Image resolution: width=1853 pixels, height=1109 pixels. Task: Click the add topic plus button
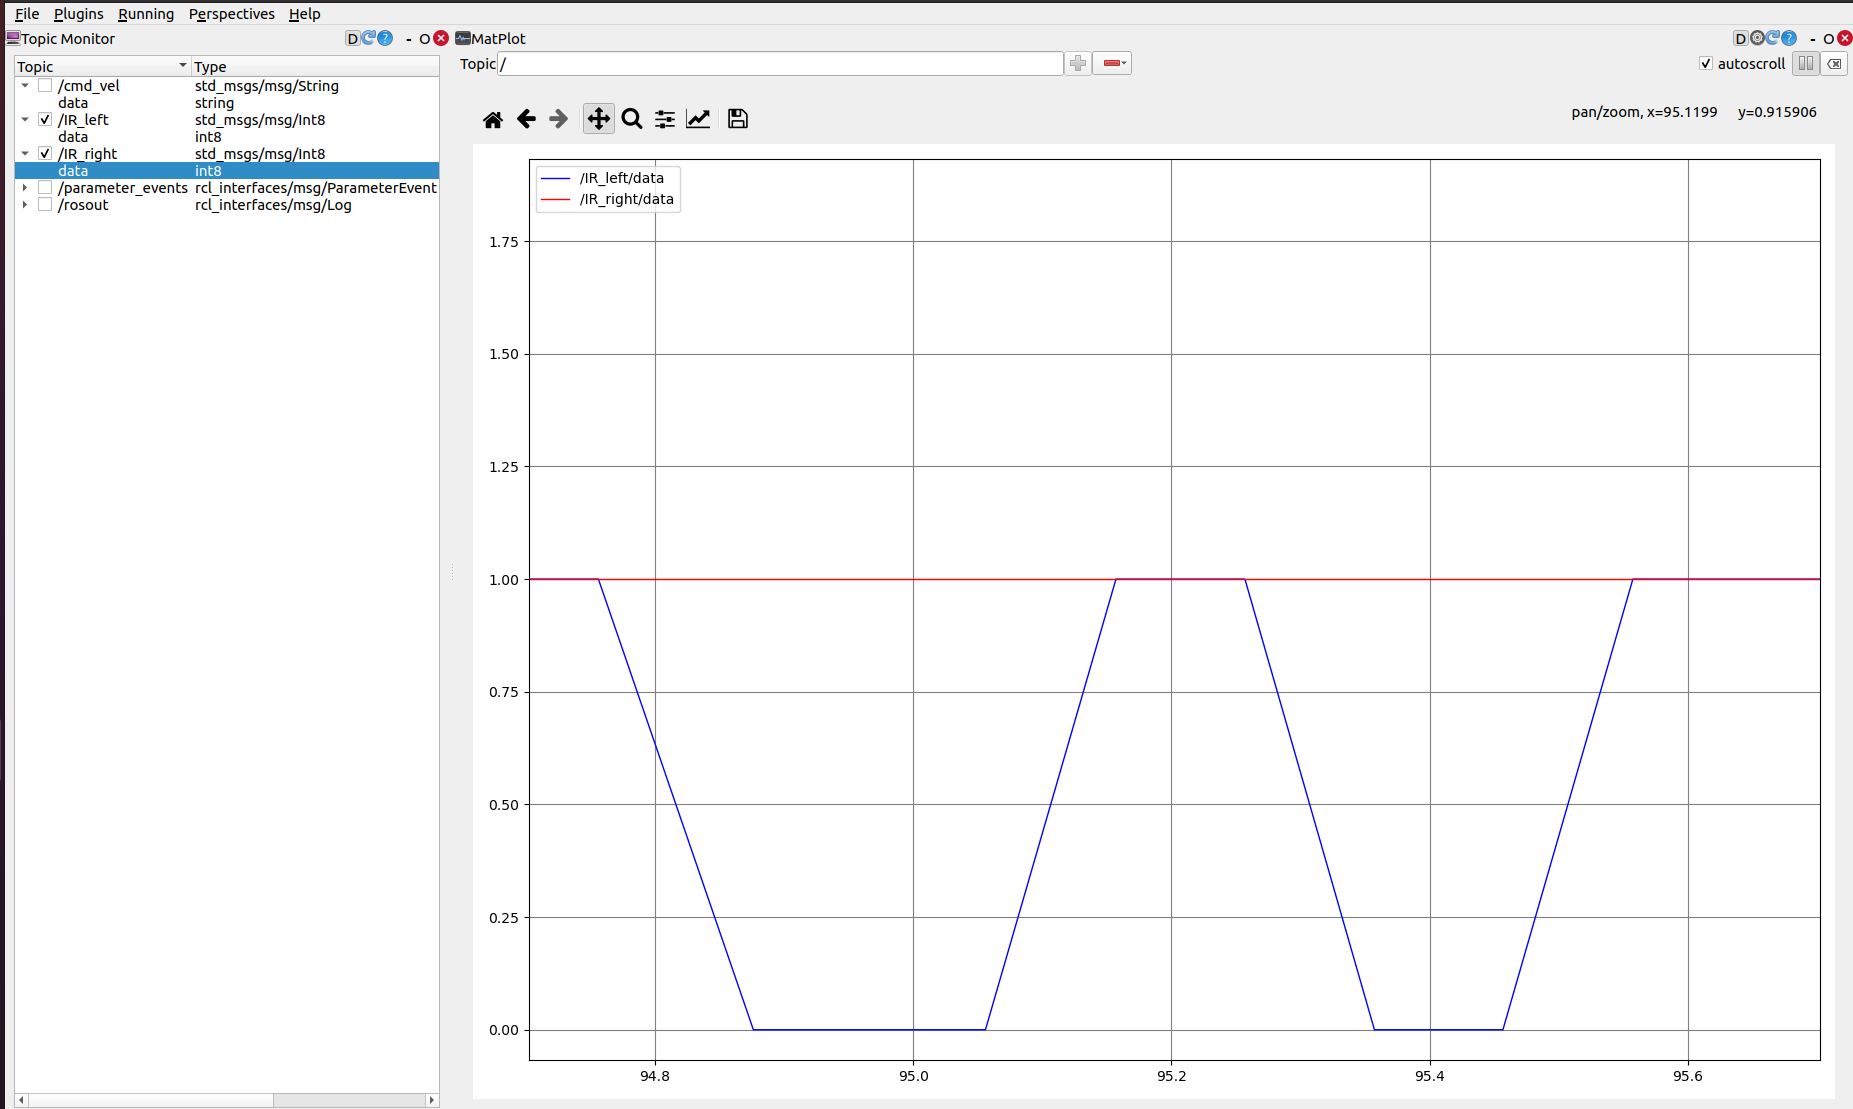(x=1078, y=64)
